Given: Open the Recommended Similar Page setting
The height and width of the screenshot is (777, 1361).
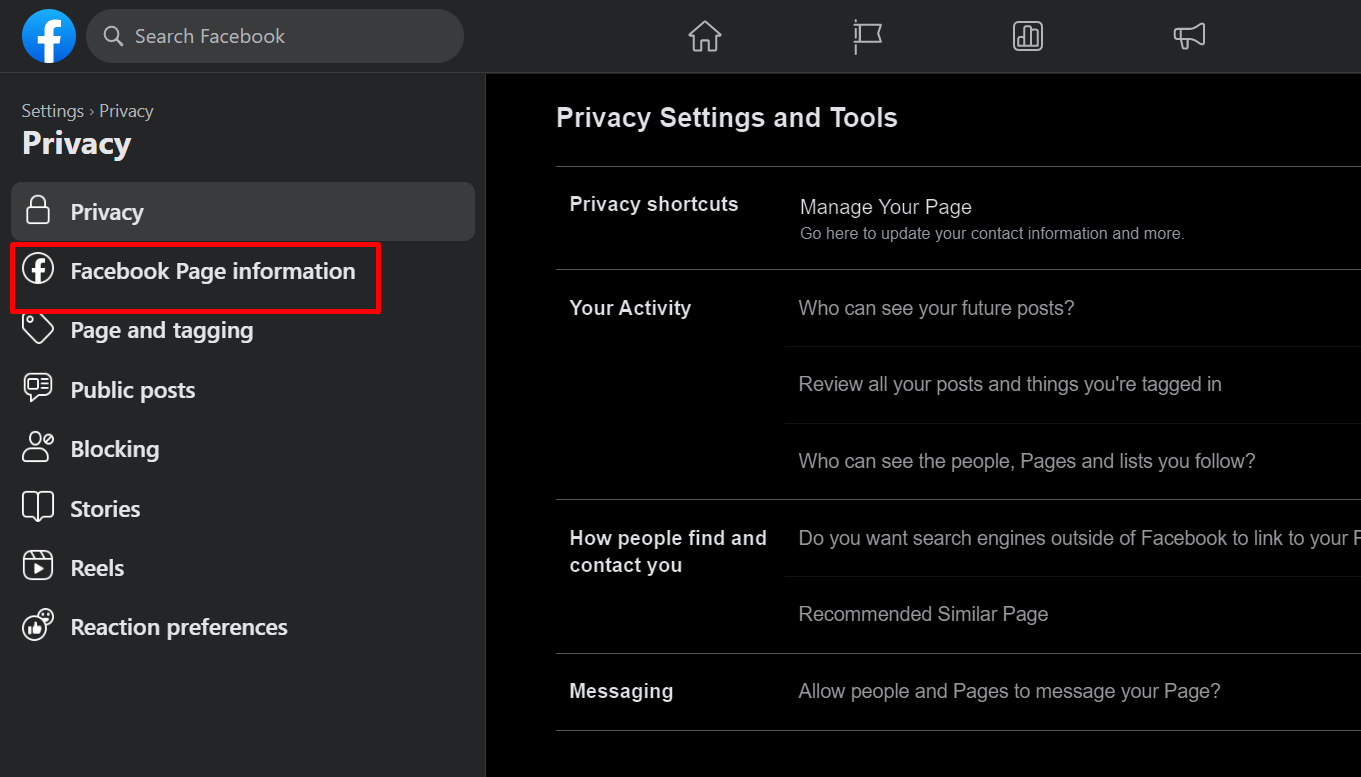Looking at the screenshot, I should point(923,614).
